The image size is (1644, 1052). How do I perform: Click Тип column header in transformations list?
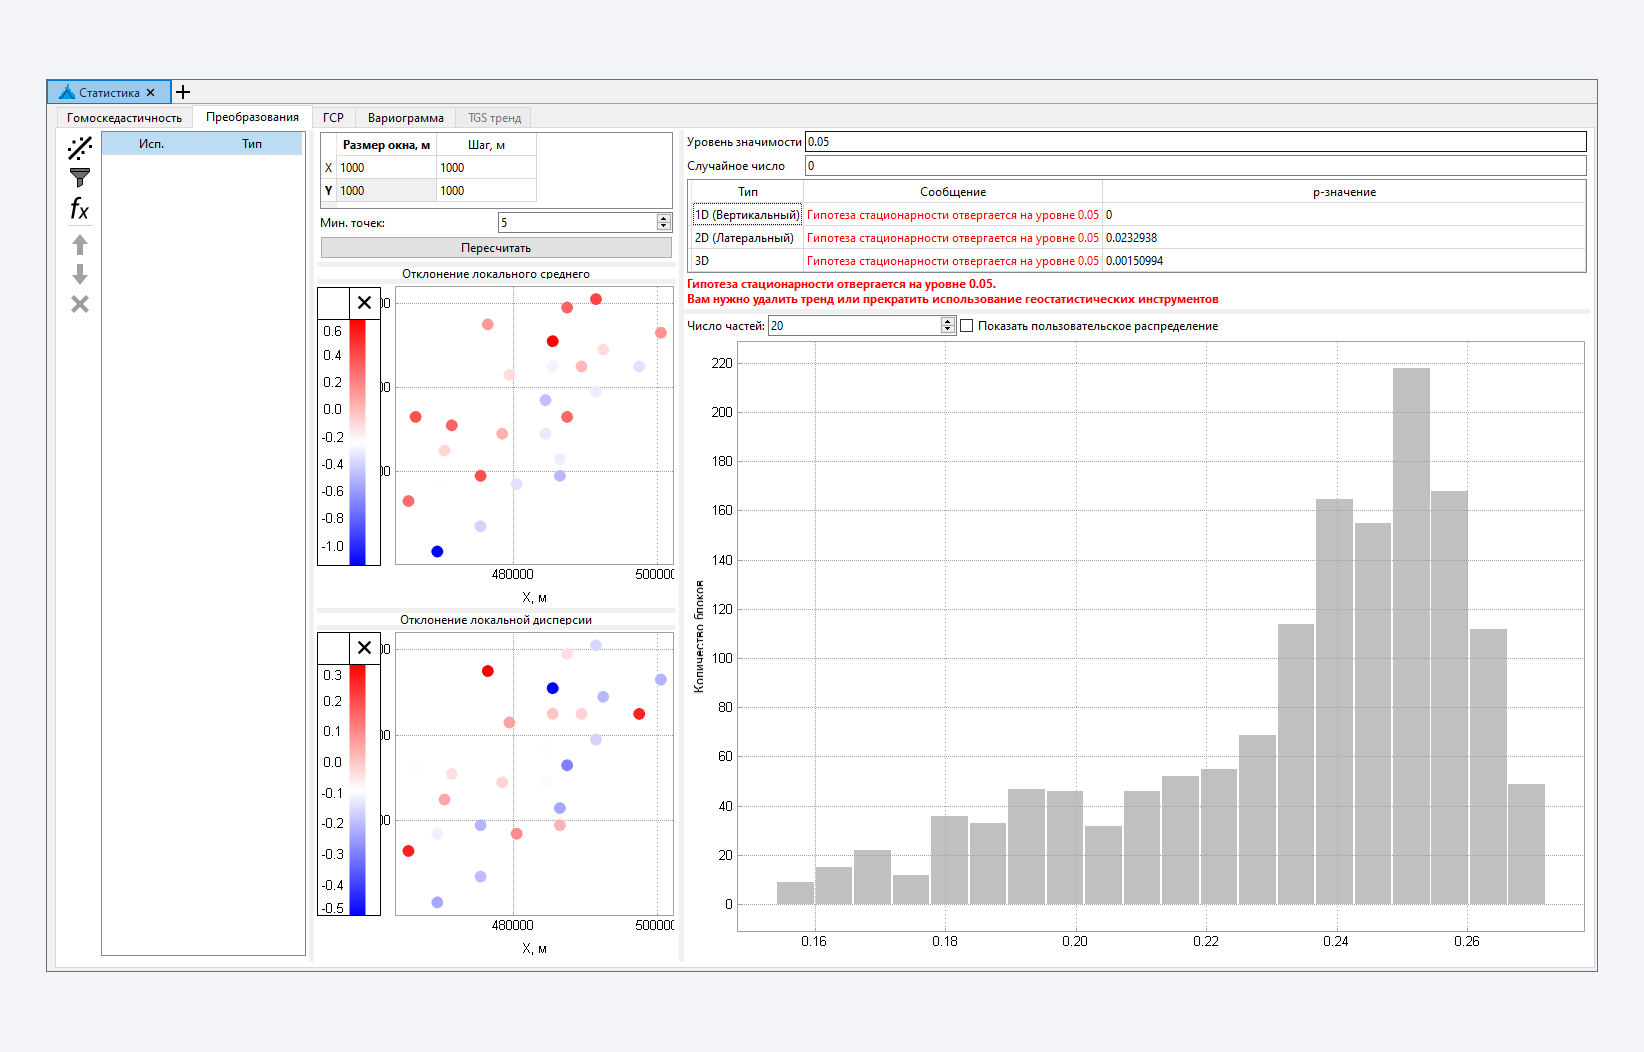252,144
